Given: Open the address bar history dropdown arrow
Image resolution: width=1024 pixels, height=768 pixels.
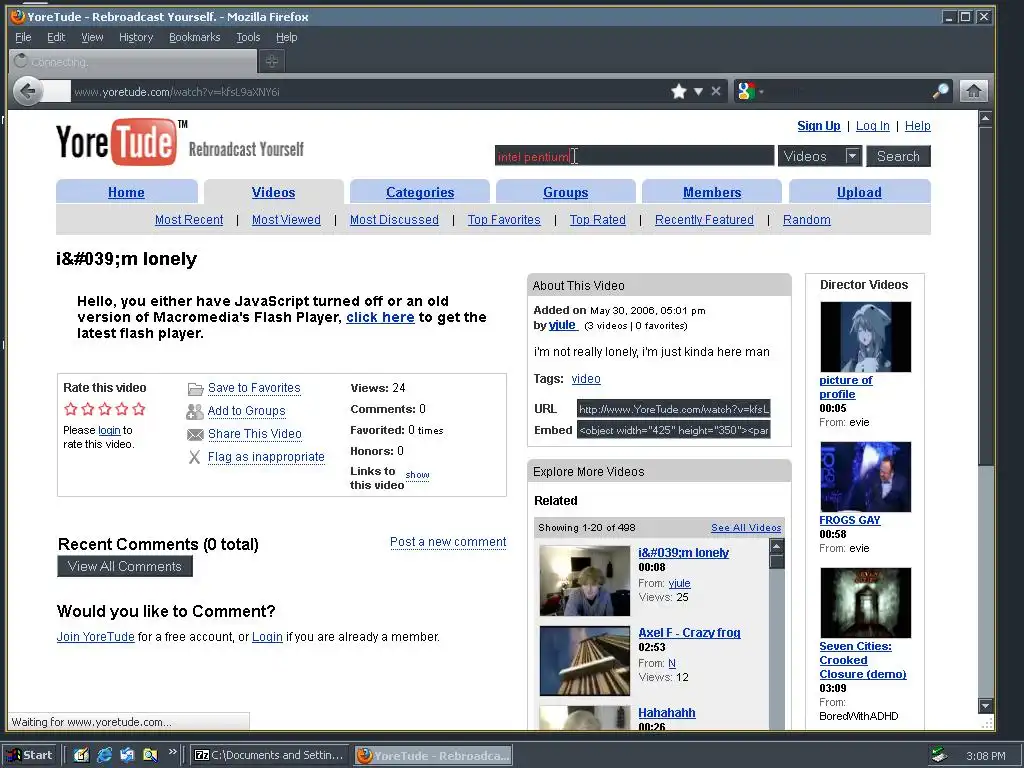Looking at the screenshot, I should [x=698, y=91].
